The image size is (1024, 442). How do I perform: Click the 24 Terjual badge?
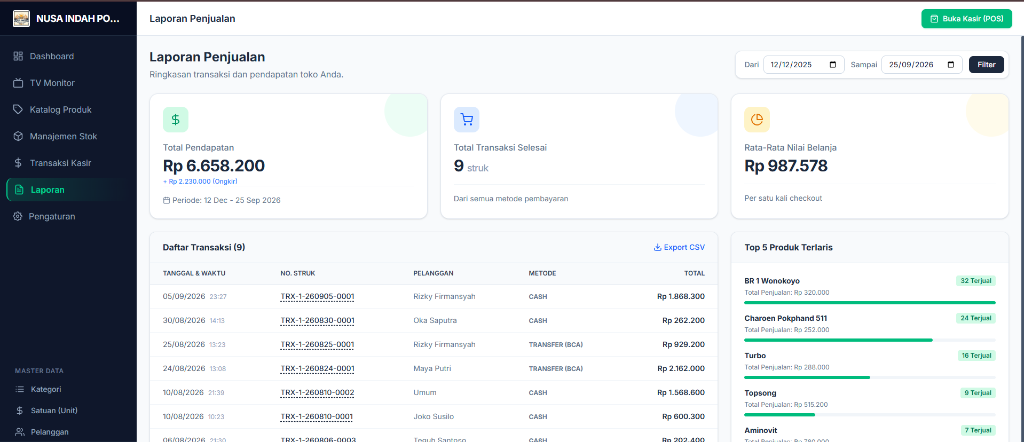976,318
